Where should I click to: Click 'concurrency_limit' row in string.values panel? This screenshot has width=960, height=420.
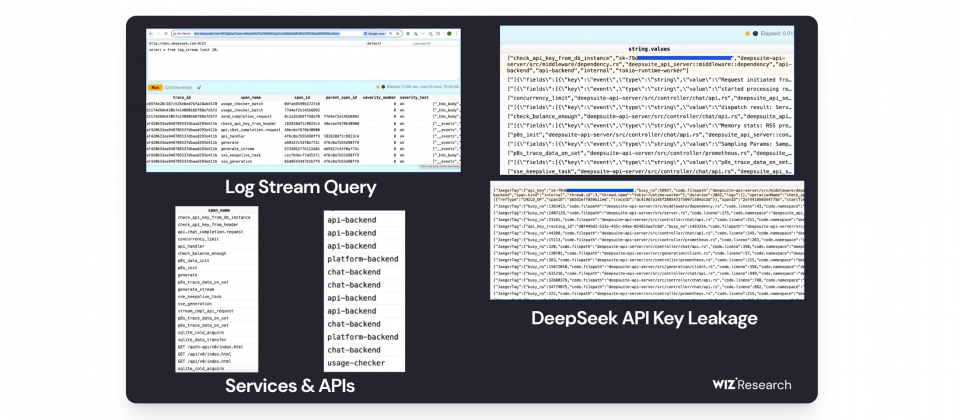[650, 97]
